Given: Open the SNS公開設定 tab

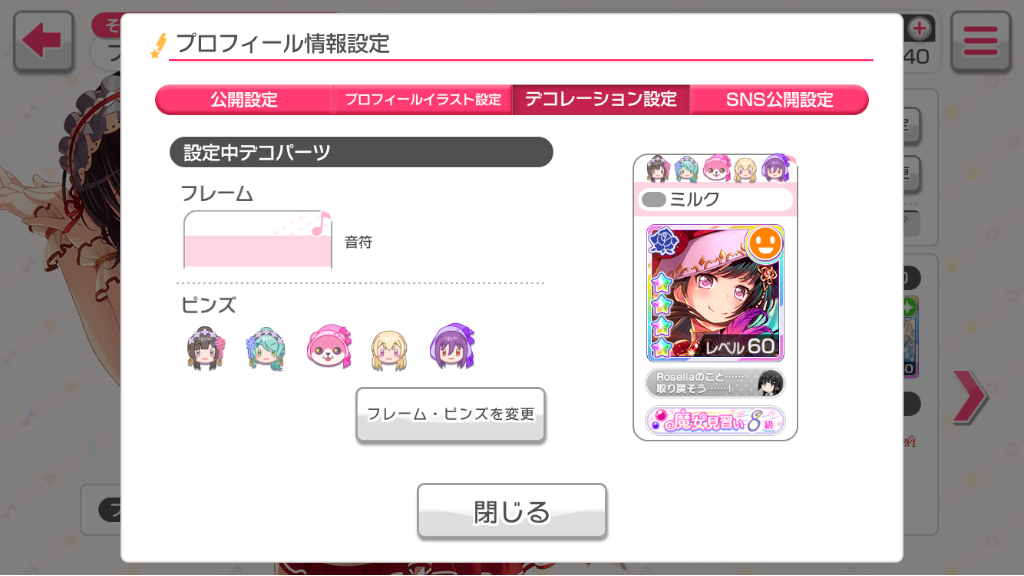Looking at the screenshot, I should coord(779,99).
